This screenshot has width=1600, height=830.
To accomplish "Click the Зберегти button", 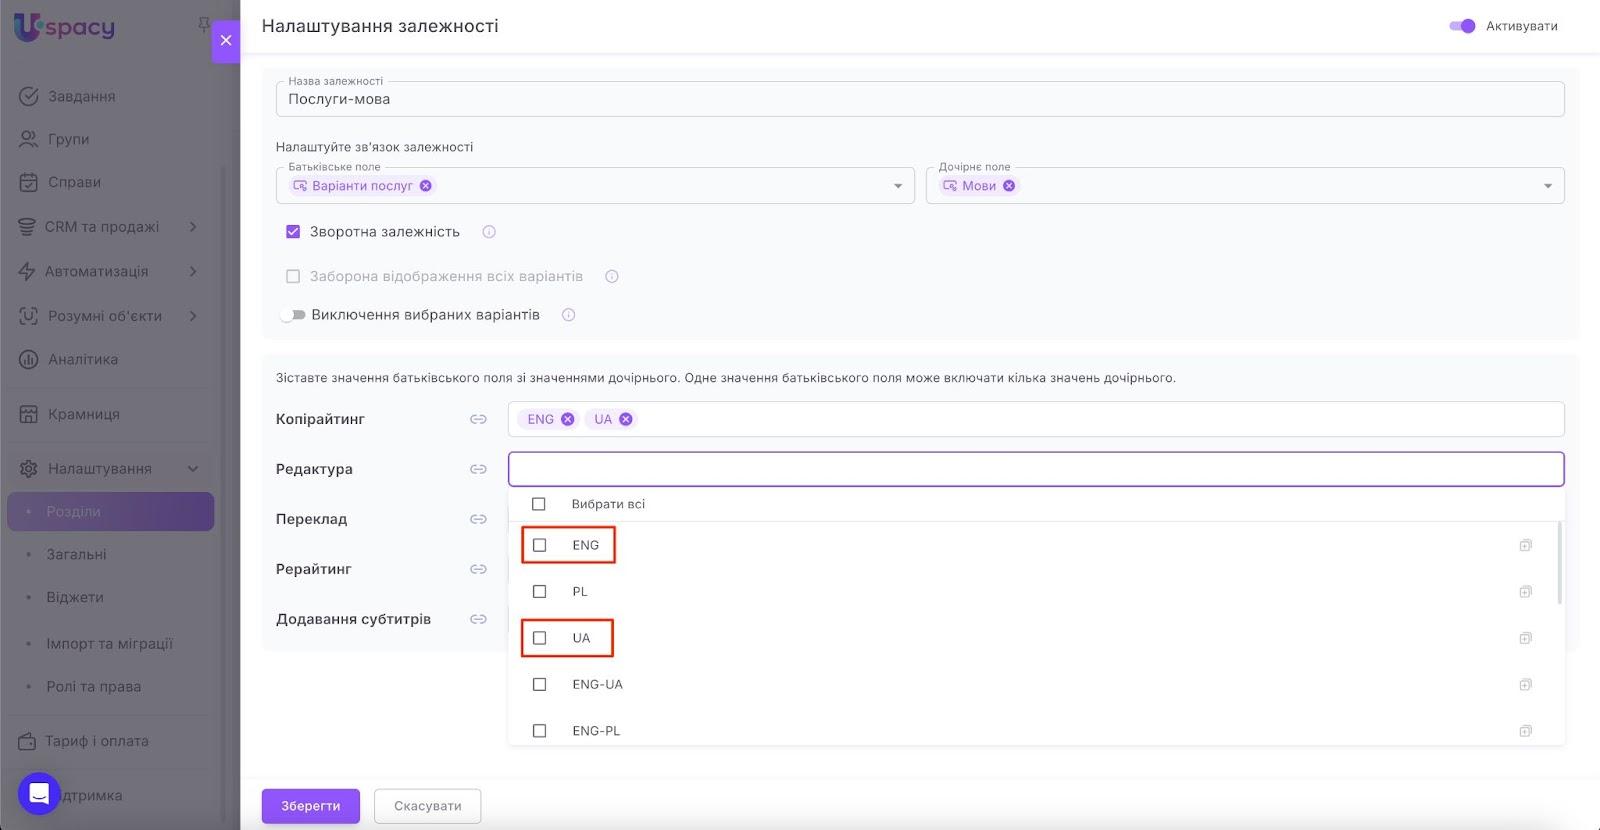I will [x=310, y=806].
